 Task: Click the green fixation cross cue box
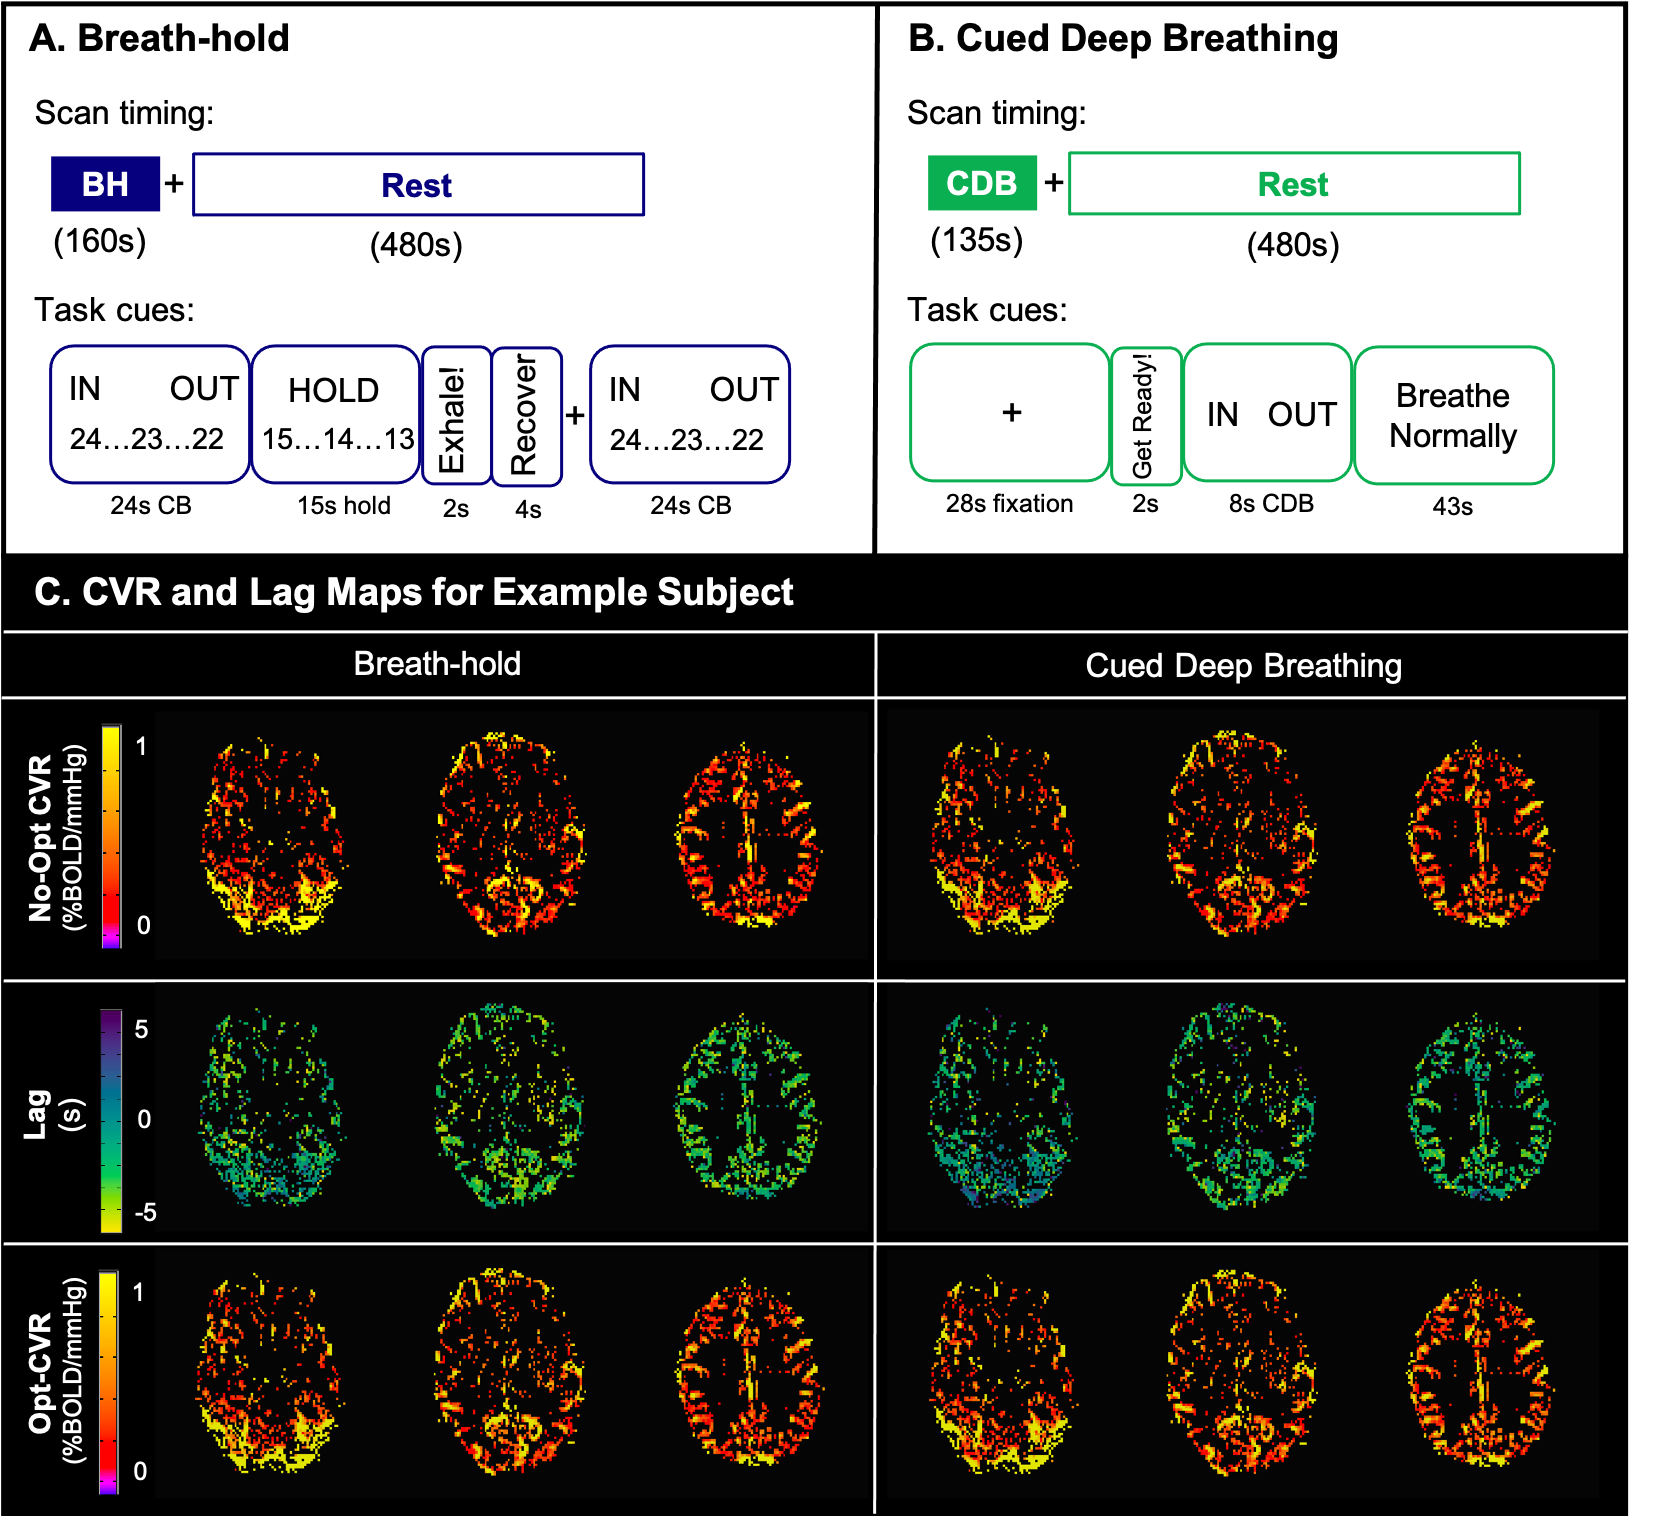click(x=1010, y=413)
